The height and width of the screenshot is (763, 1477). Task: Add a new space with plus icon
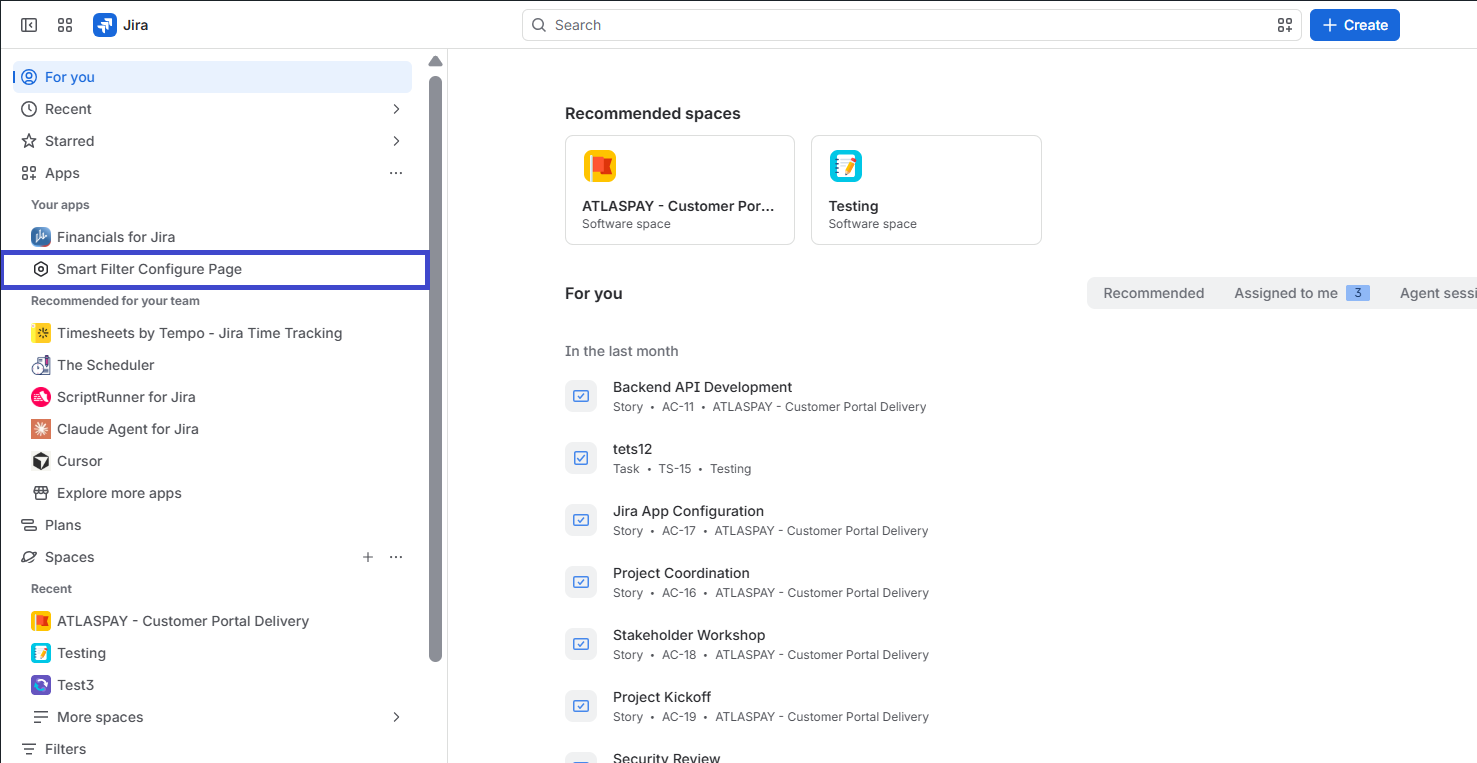368,557
